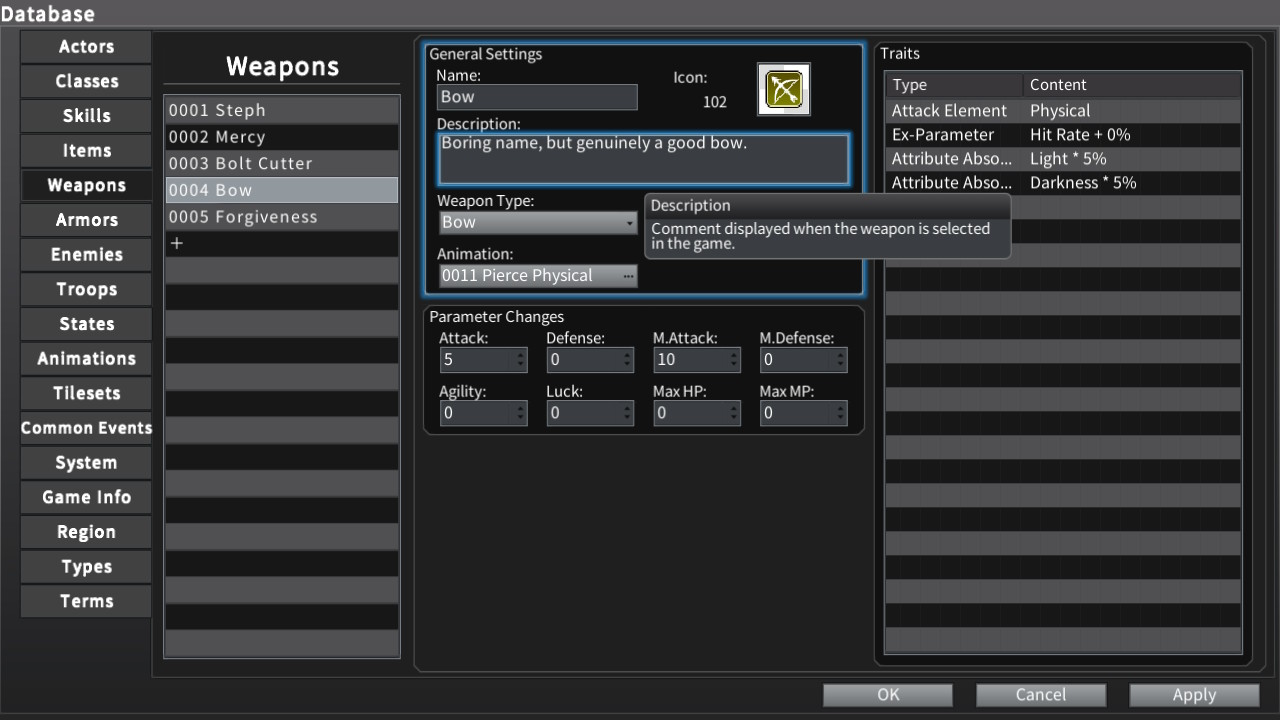The image size is (1280, 720).
Task: Select the Attack Element Physical trait
Action: 1062,111
